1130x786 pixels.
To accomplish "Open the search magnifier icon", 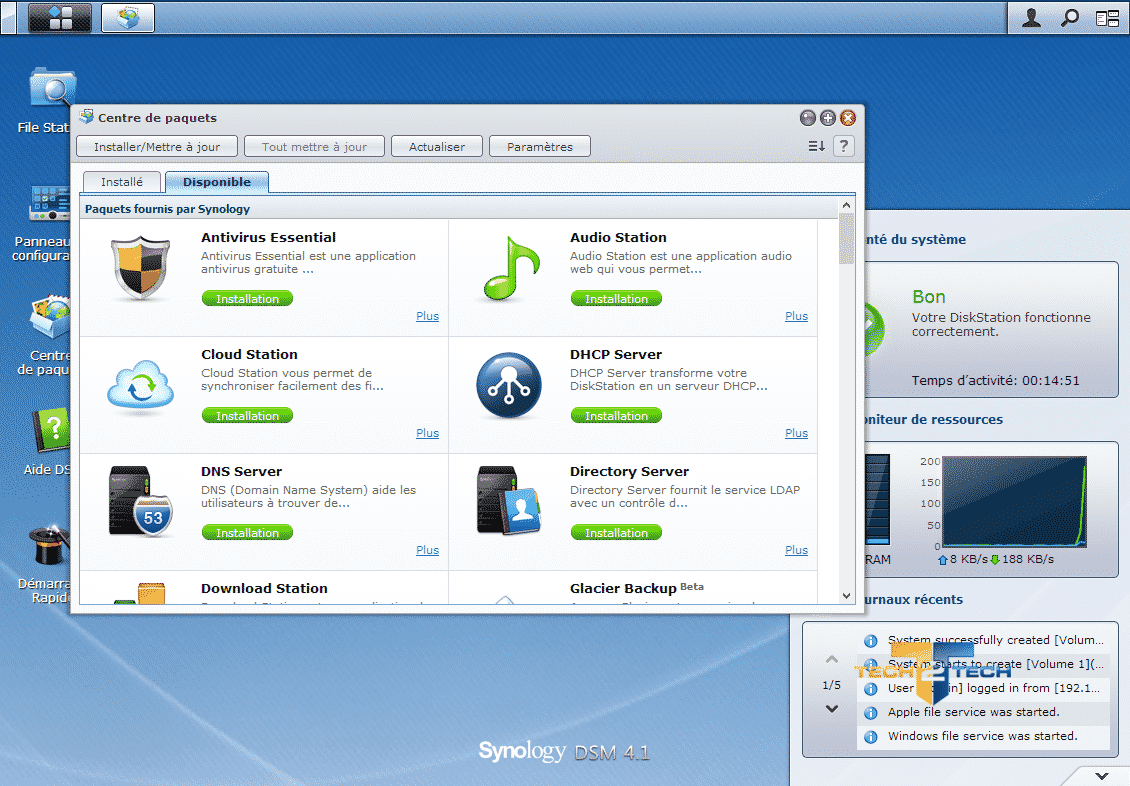I will point(1069,18).
